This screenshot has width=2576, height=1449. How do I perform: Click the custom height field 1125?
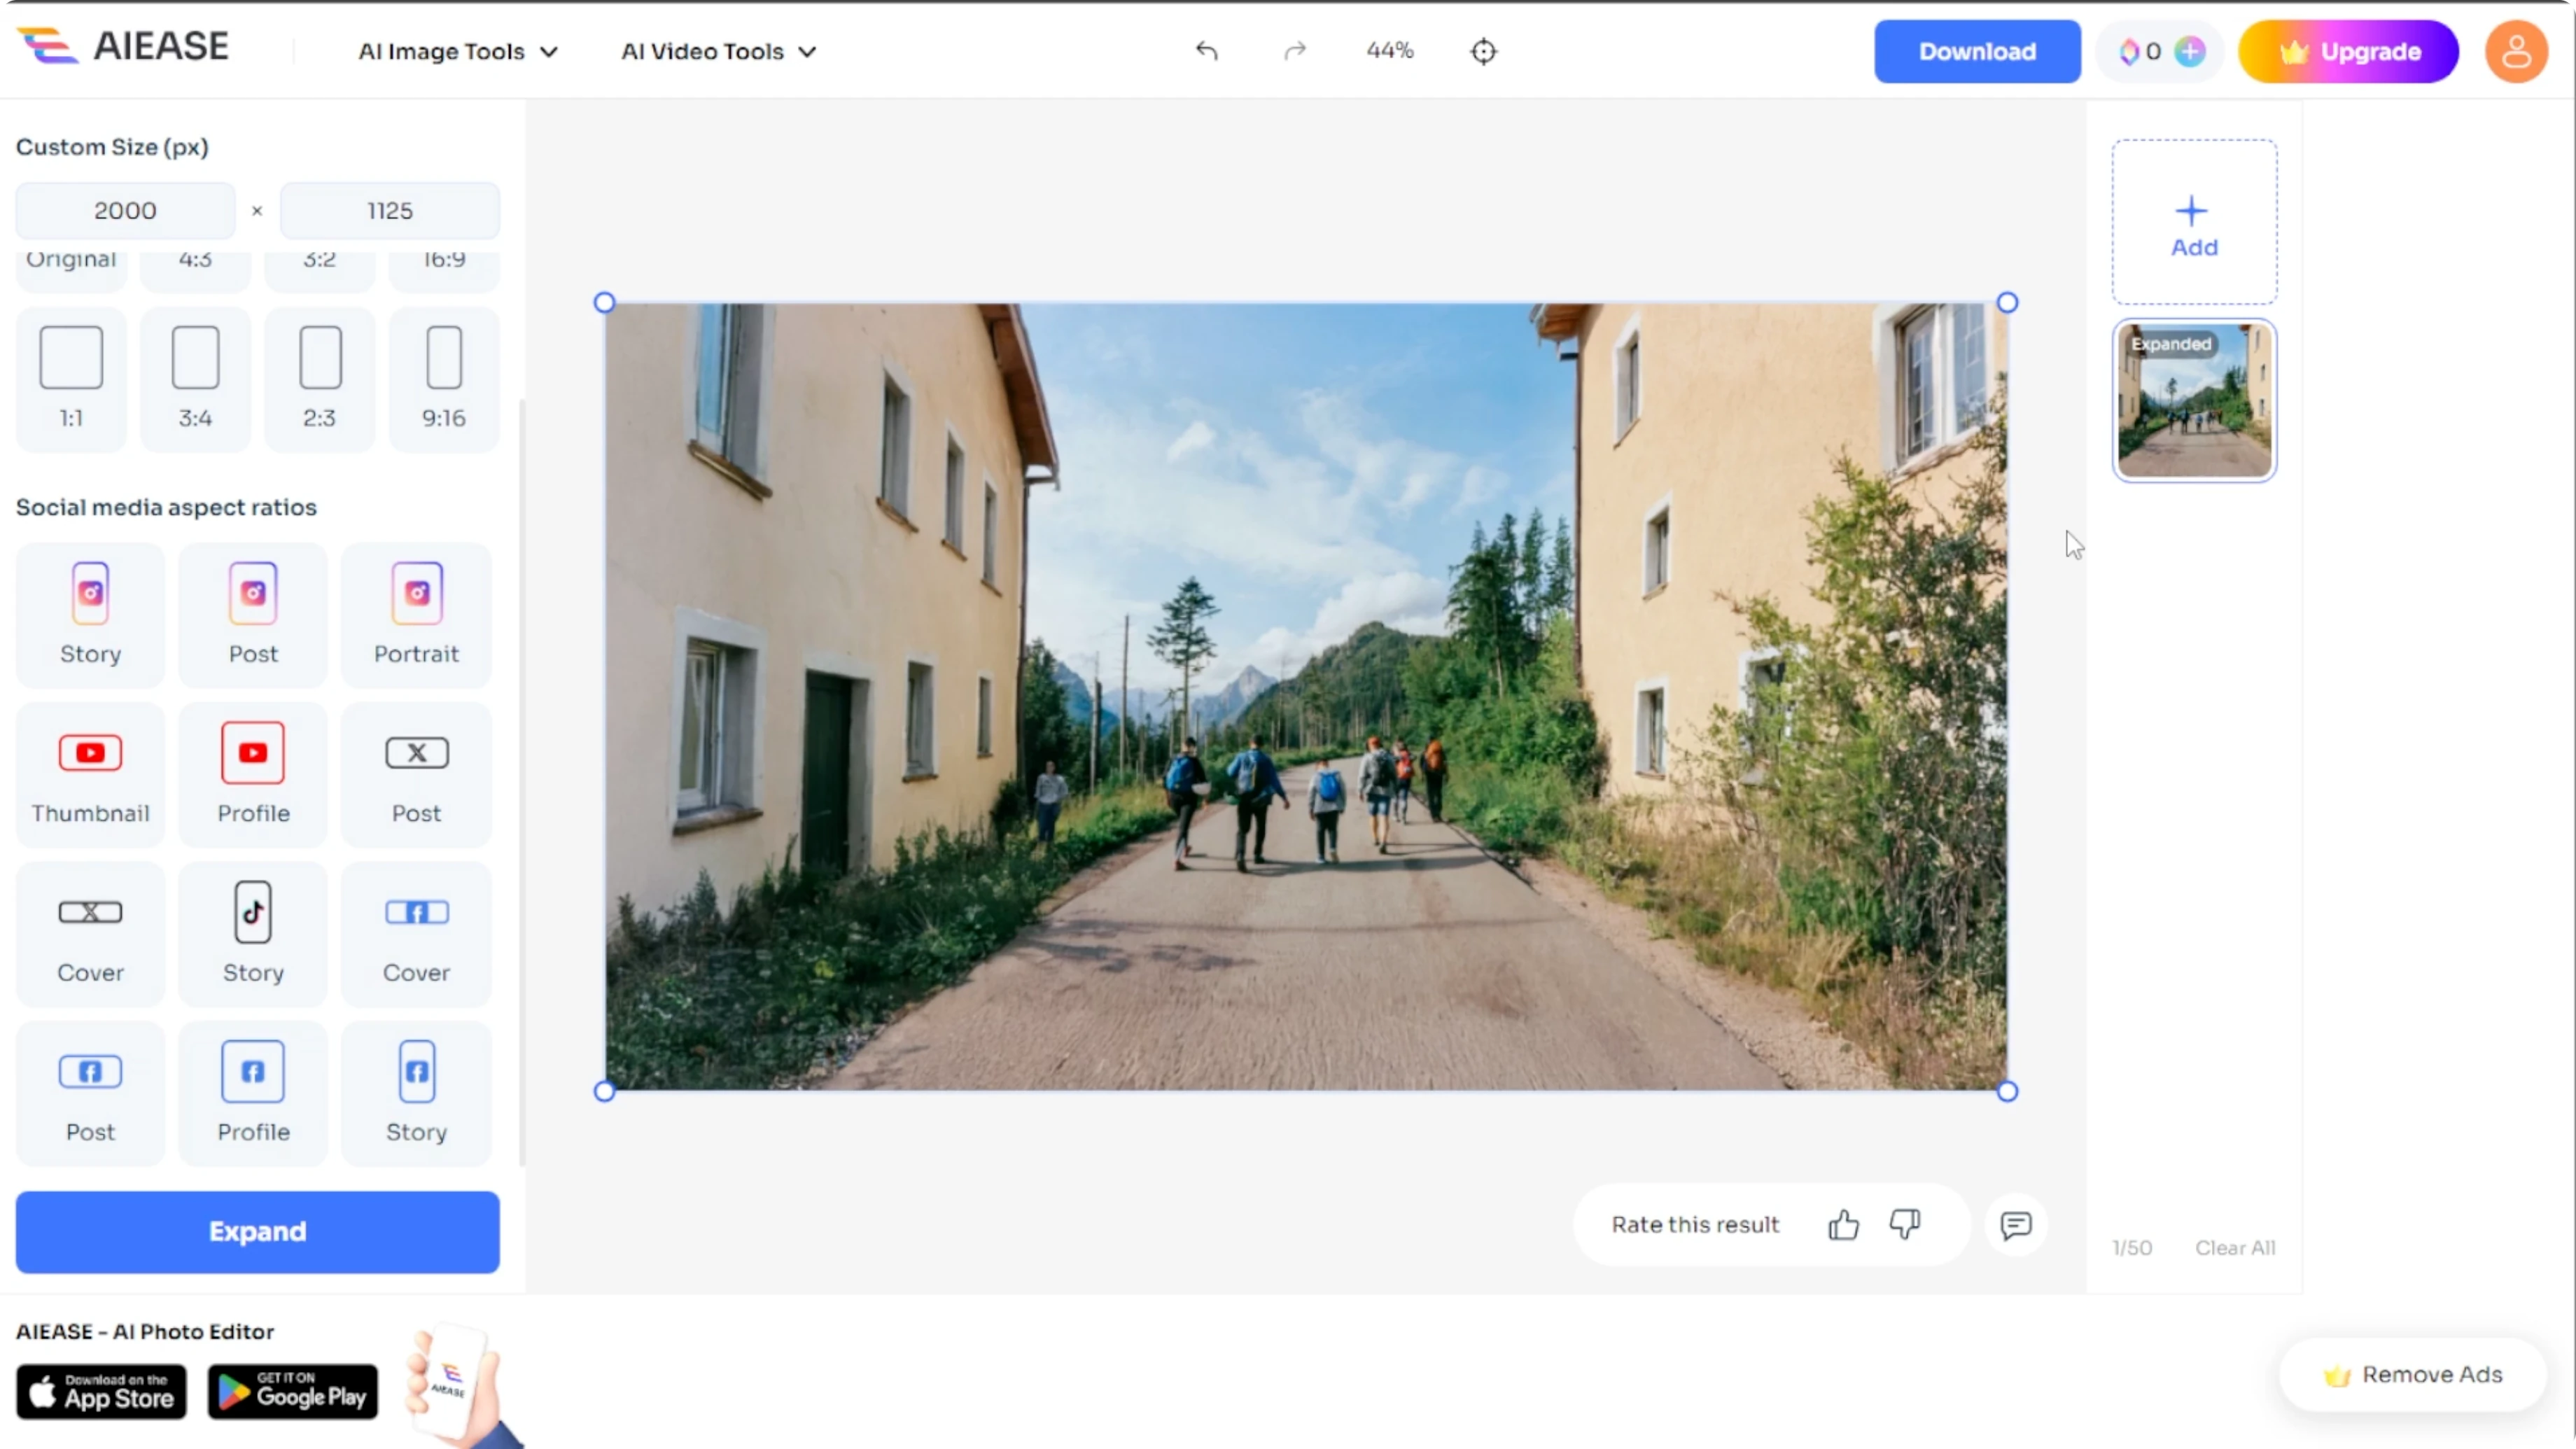click(390, 210)
